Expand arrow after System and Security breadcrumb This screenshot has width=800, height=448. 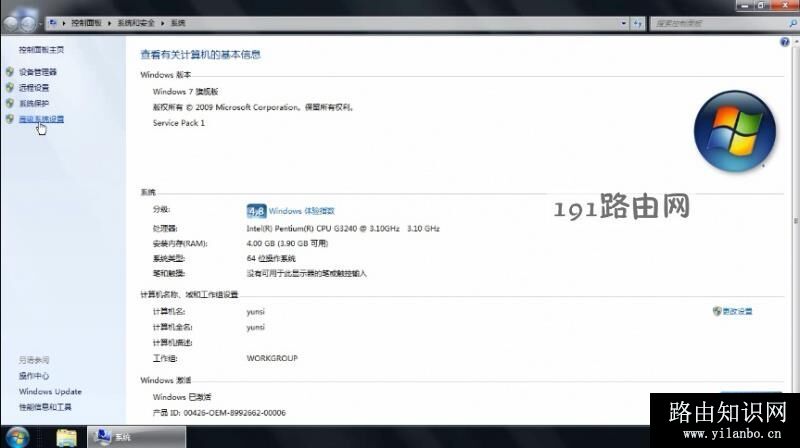click(162, 23)
